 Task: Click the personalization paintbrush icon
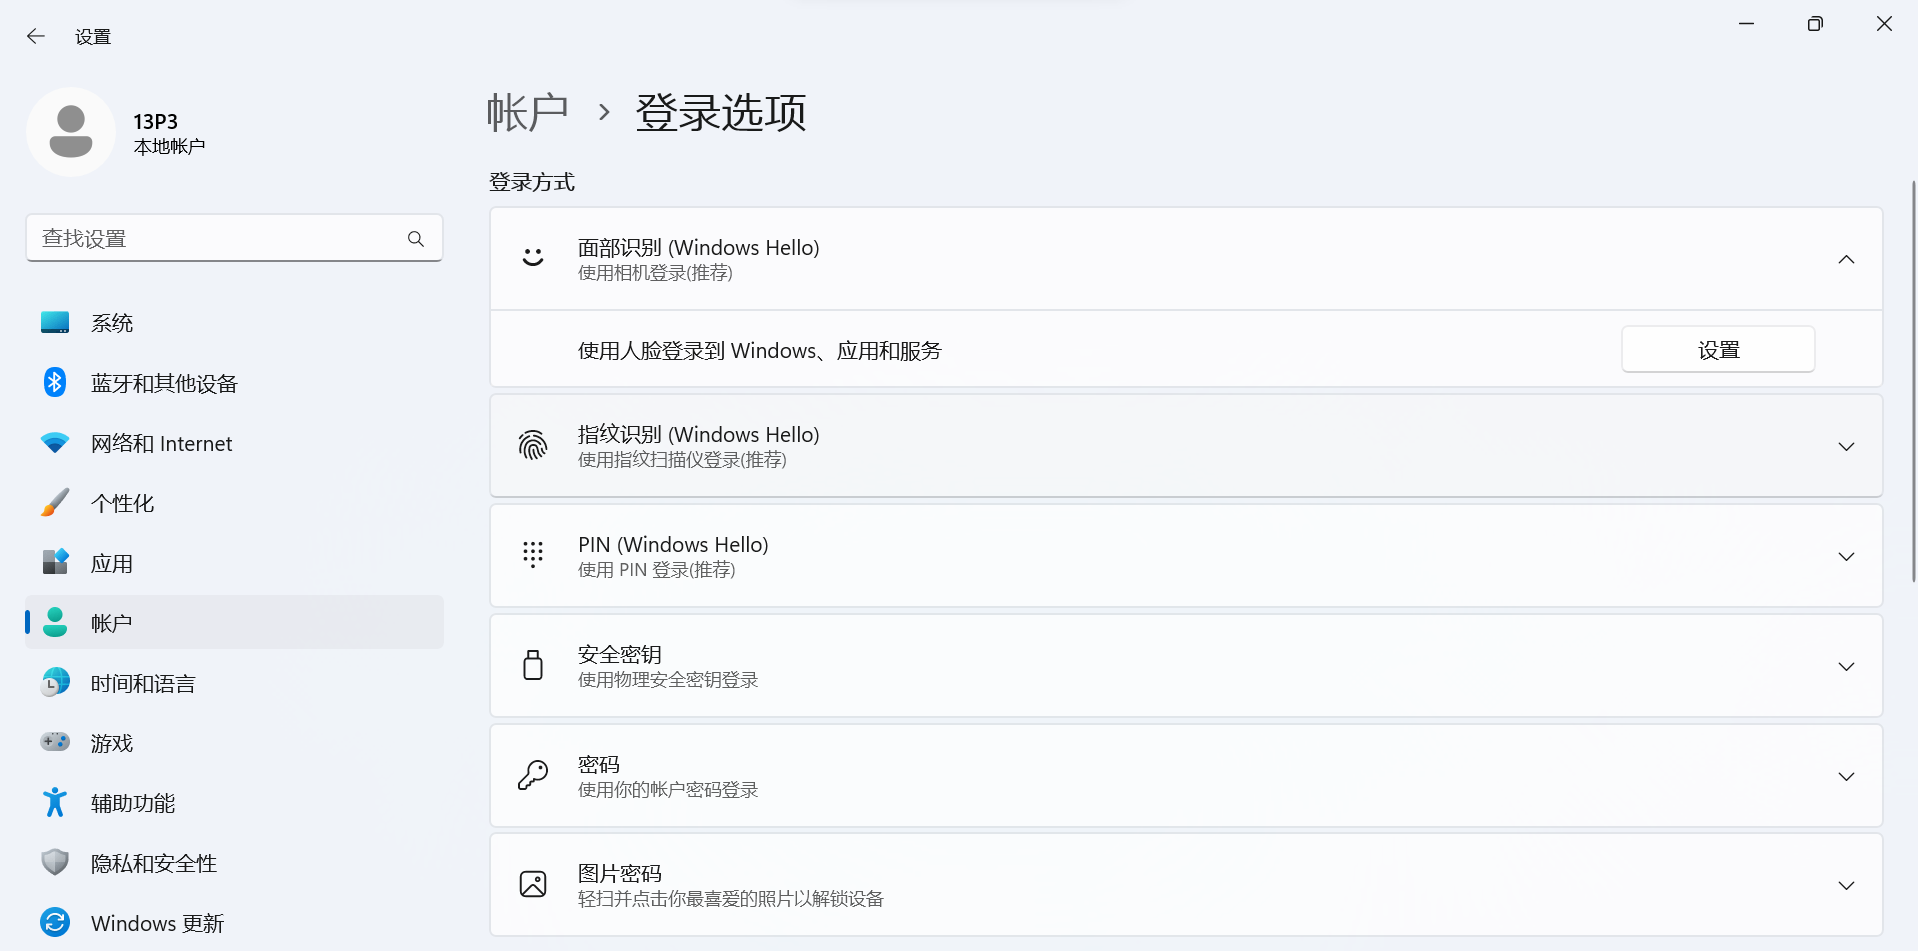55,503
